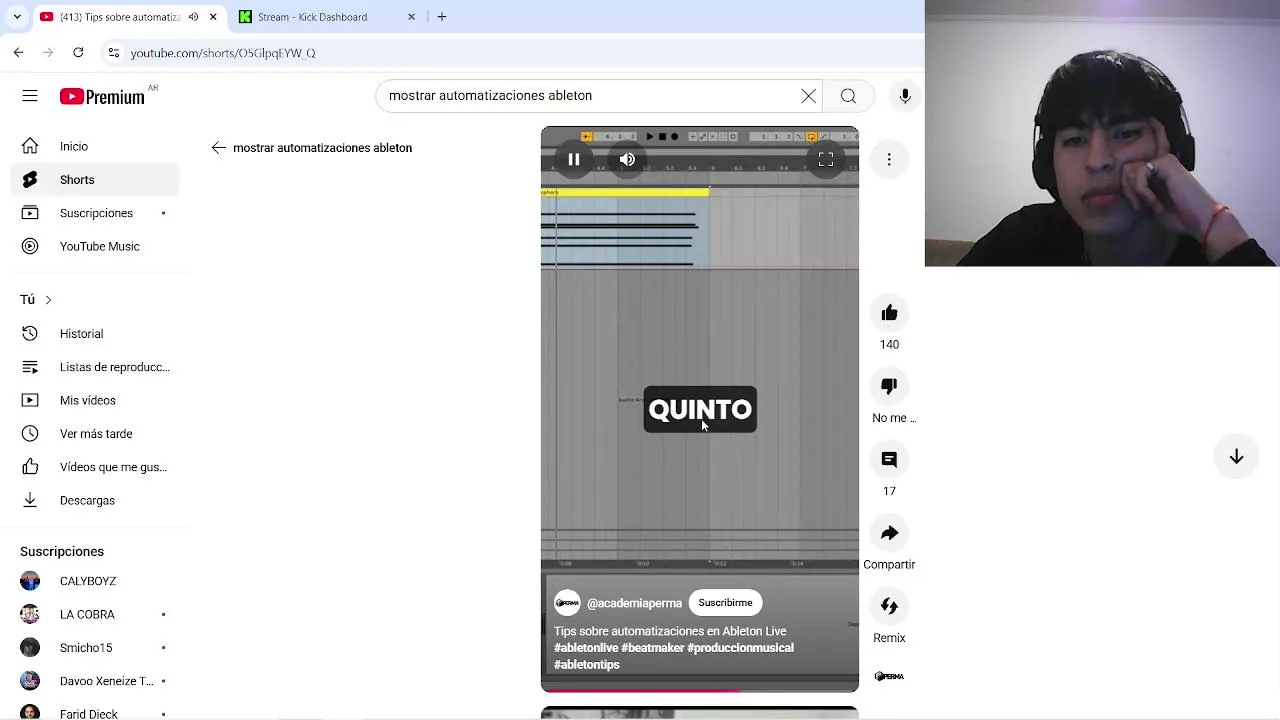Screen dimensions: 1280x720
Task: Dislike this Short
Action: click(889, 387)
